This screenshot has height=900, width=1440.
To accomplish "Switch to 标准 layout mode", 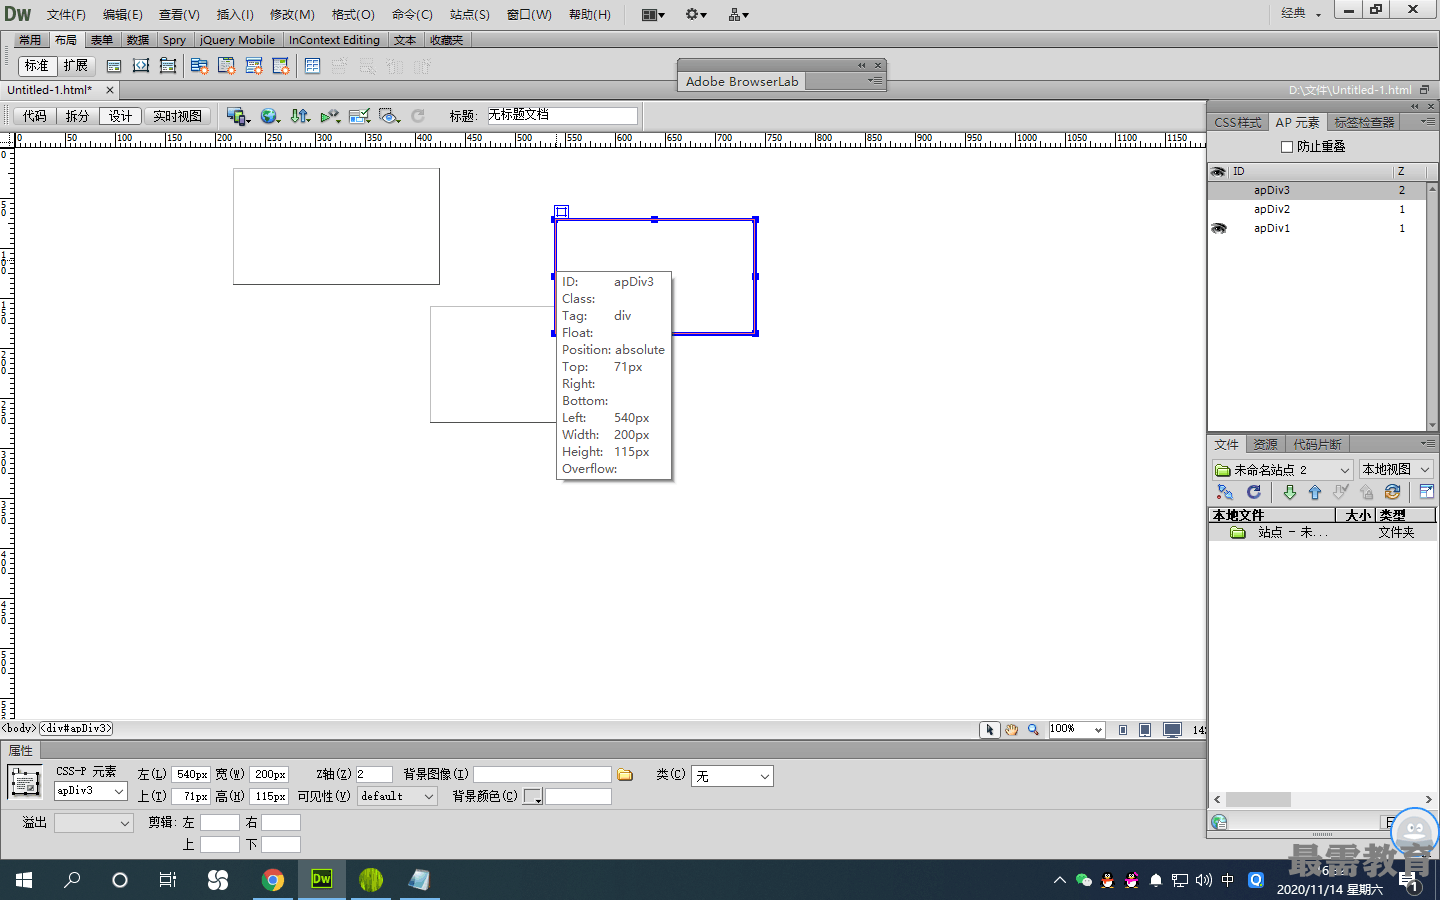I will (37, 66).
